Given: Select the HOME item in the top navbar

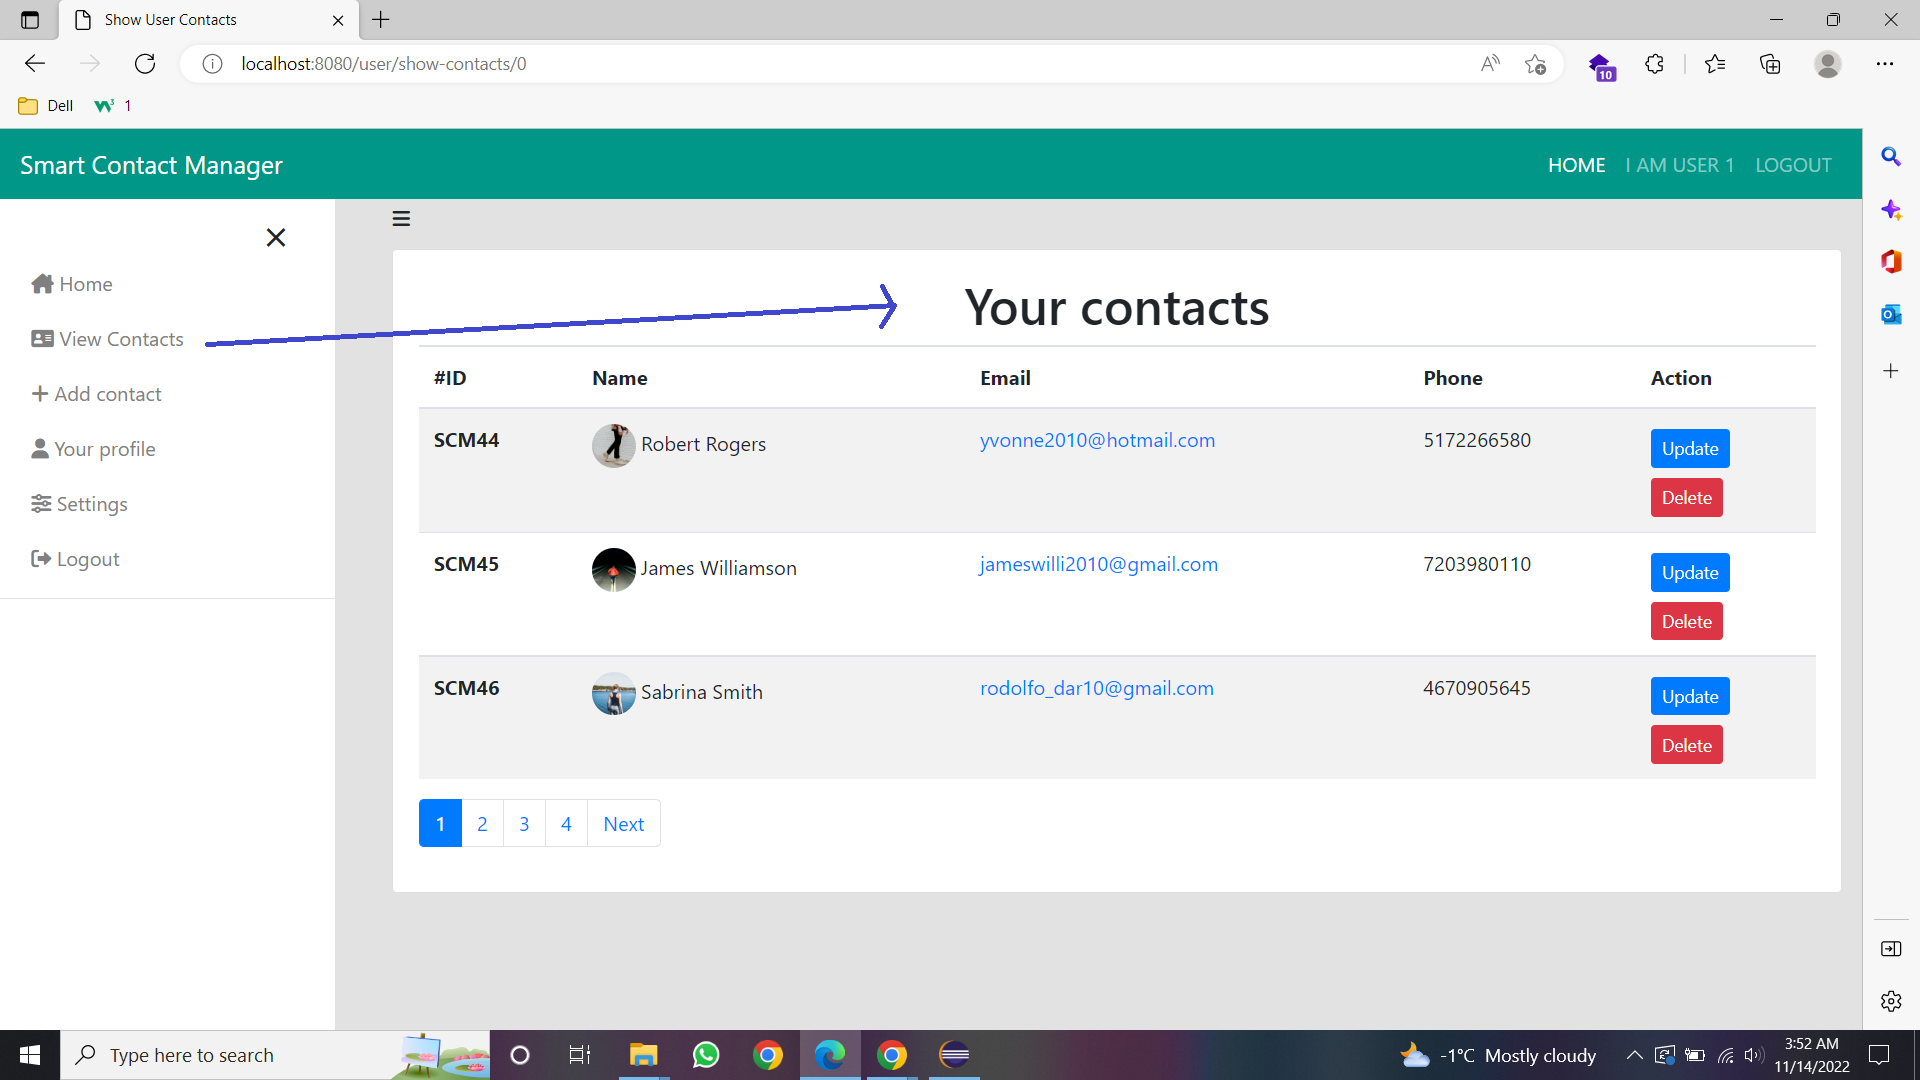Looking at the screenshot, I should 1576,164.
